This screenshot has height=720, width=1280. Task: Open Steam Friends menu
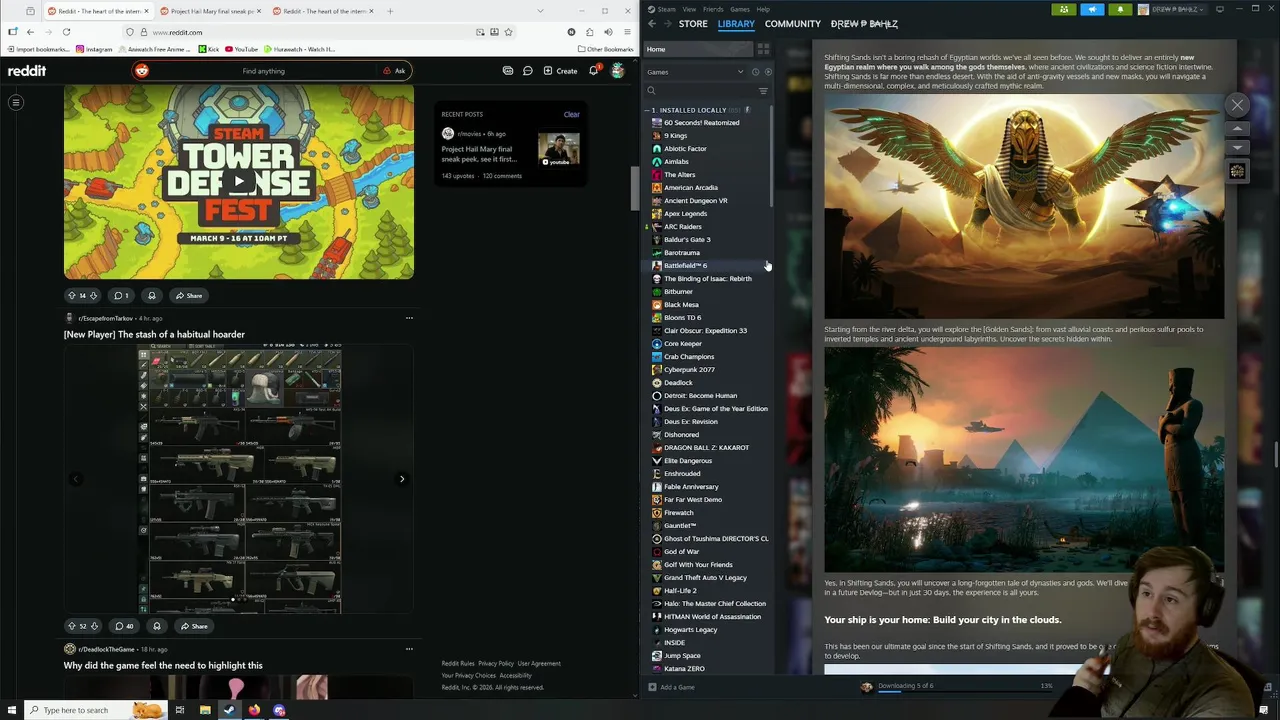(x=714, y=9)
